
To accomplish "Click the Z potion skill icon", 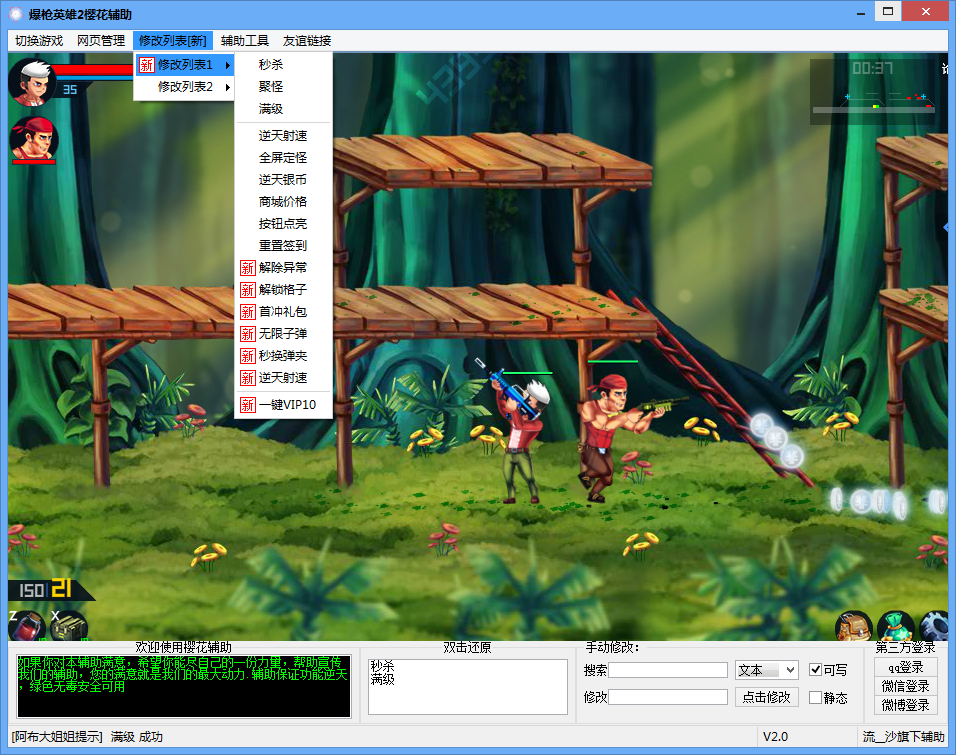I will point(27,626).
